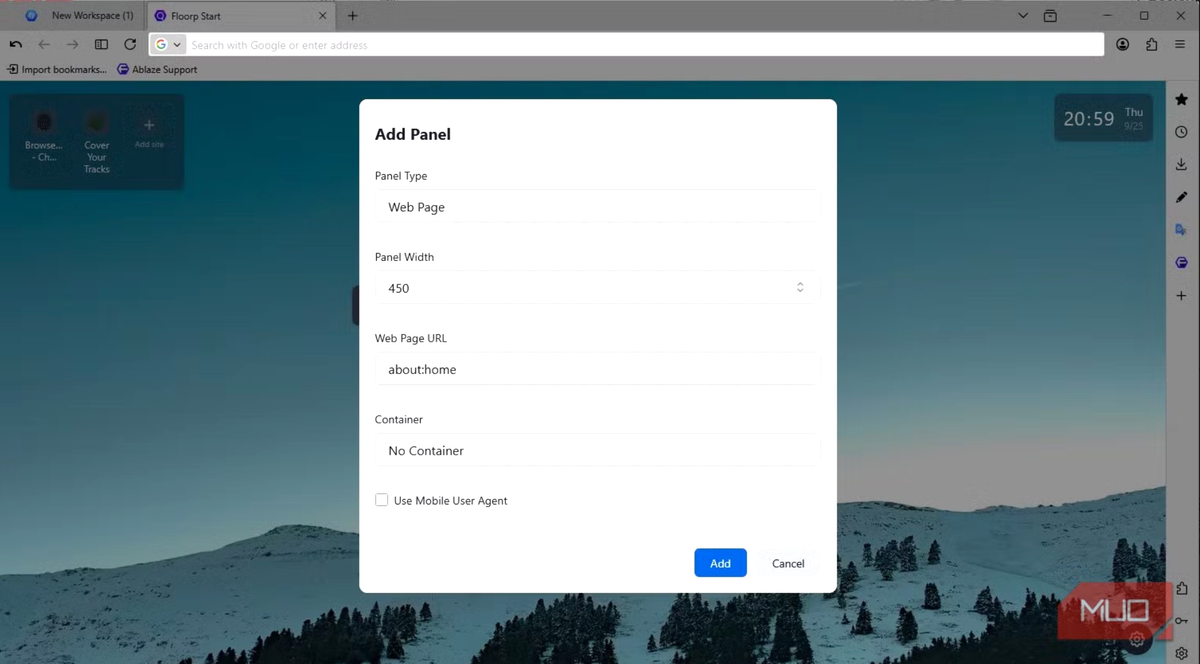Click the Panel Width stepper arrows

pos(800,288)
